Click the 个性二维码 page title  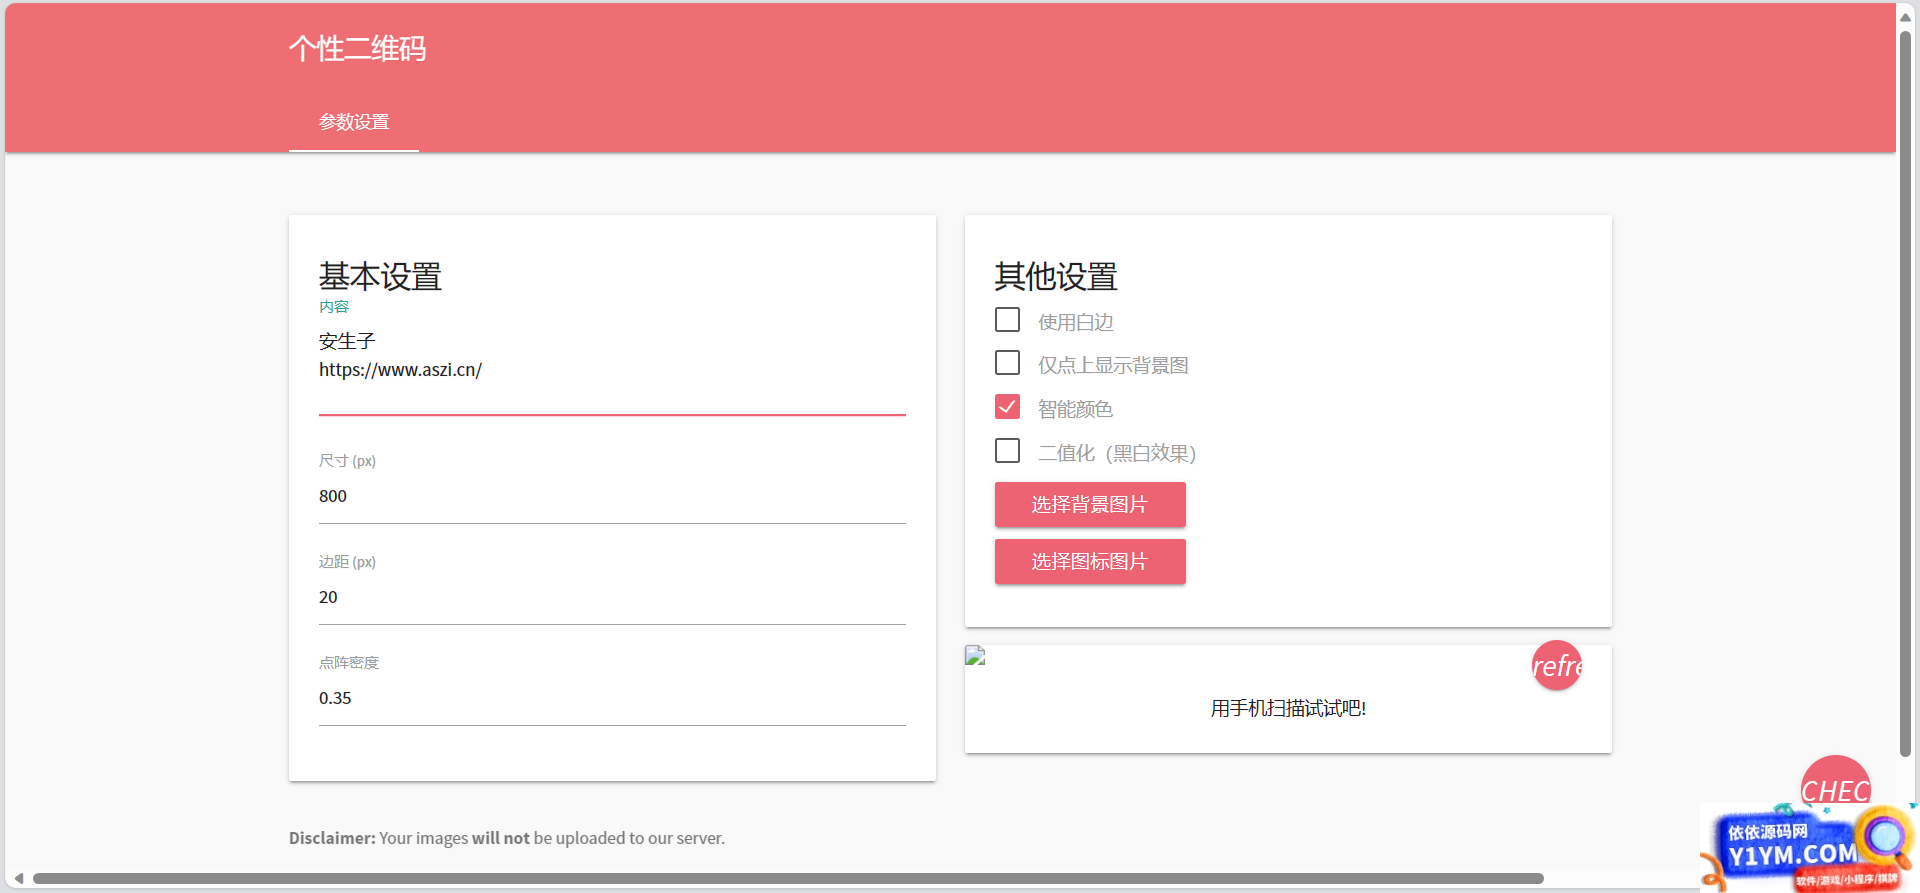click(x=357, y=49)
